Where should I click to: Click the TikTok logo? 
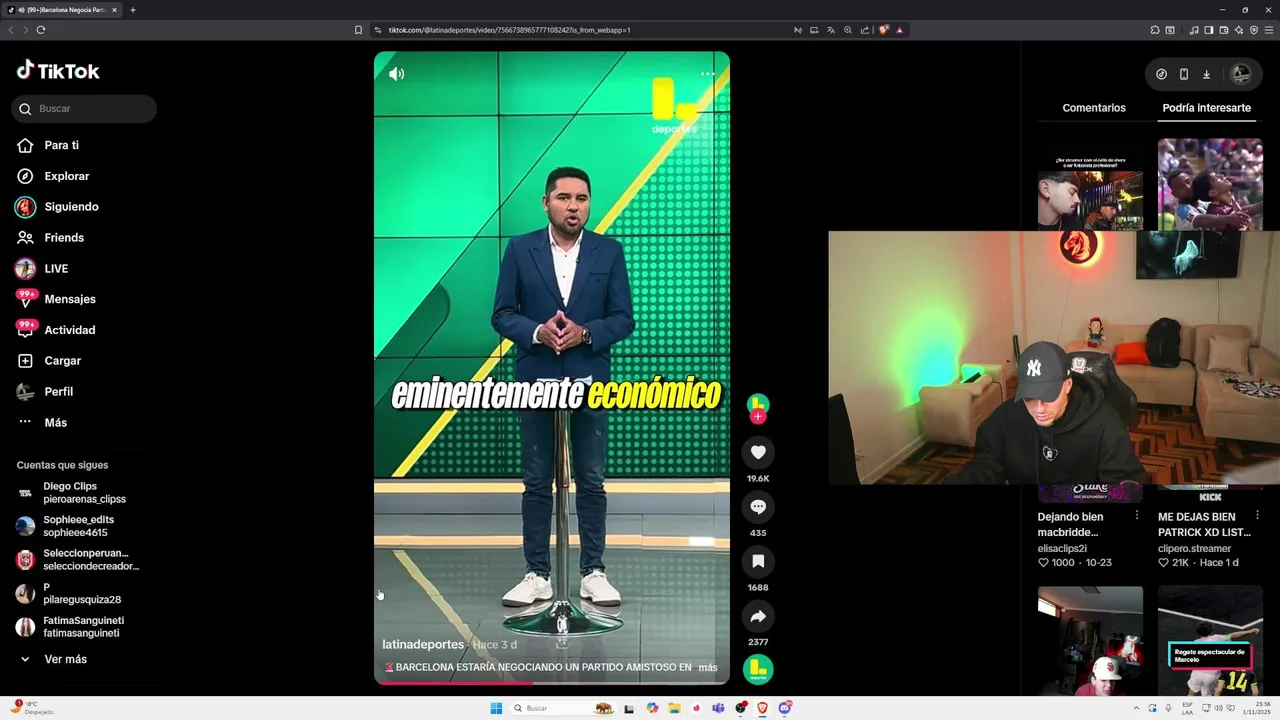point(58,71)
